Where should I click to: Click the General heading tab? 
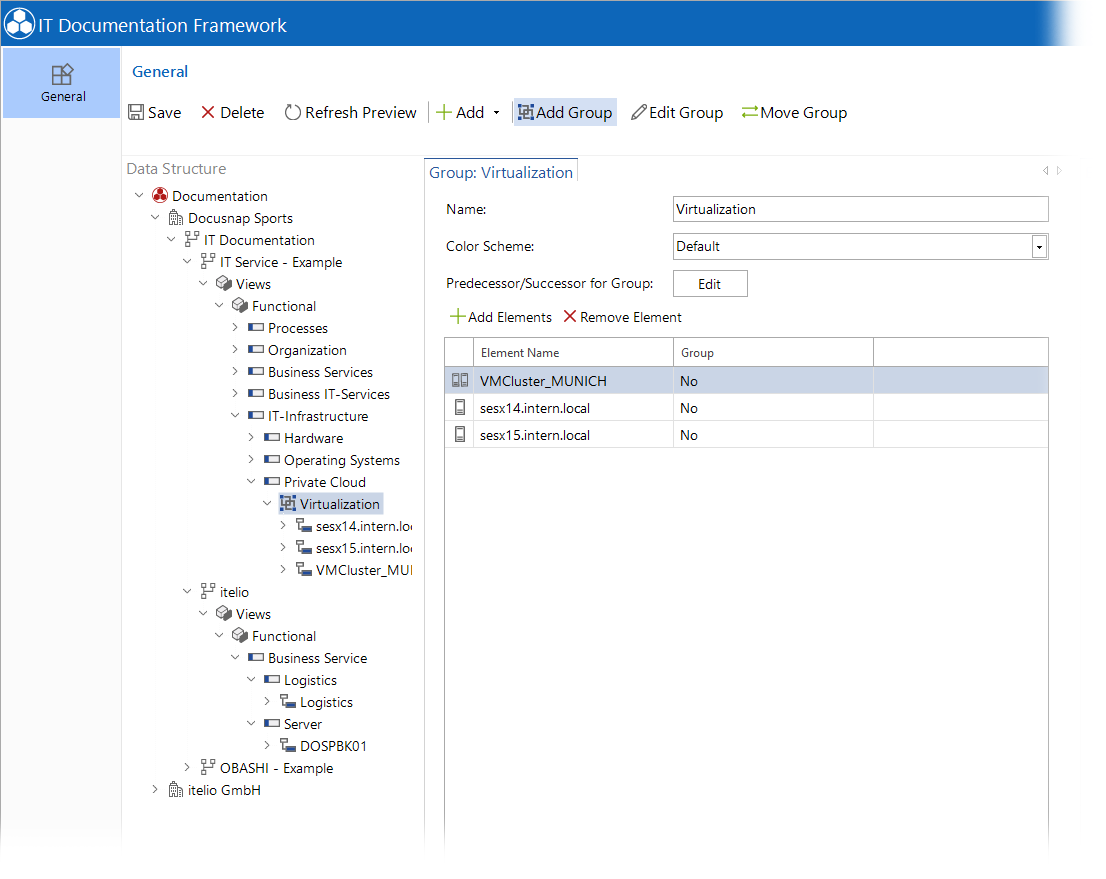pos(160,71)
